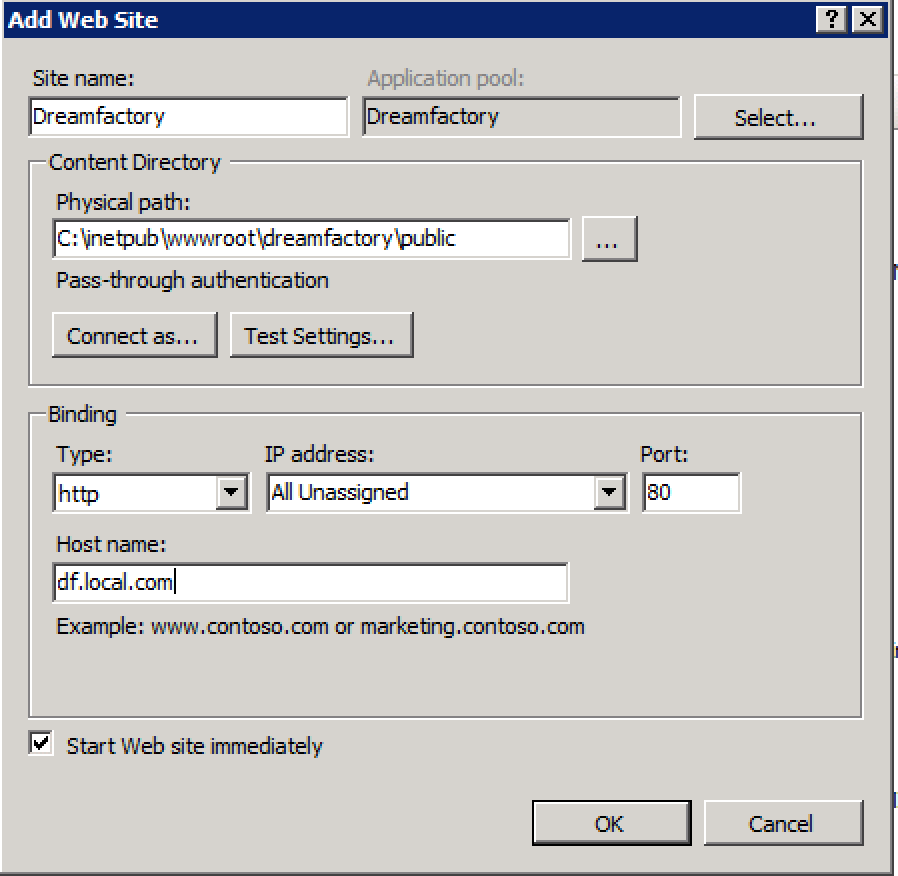This screenshot has width=898, height=876.
Task: Click the Site name input field
Action: (188, 117)
